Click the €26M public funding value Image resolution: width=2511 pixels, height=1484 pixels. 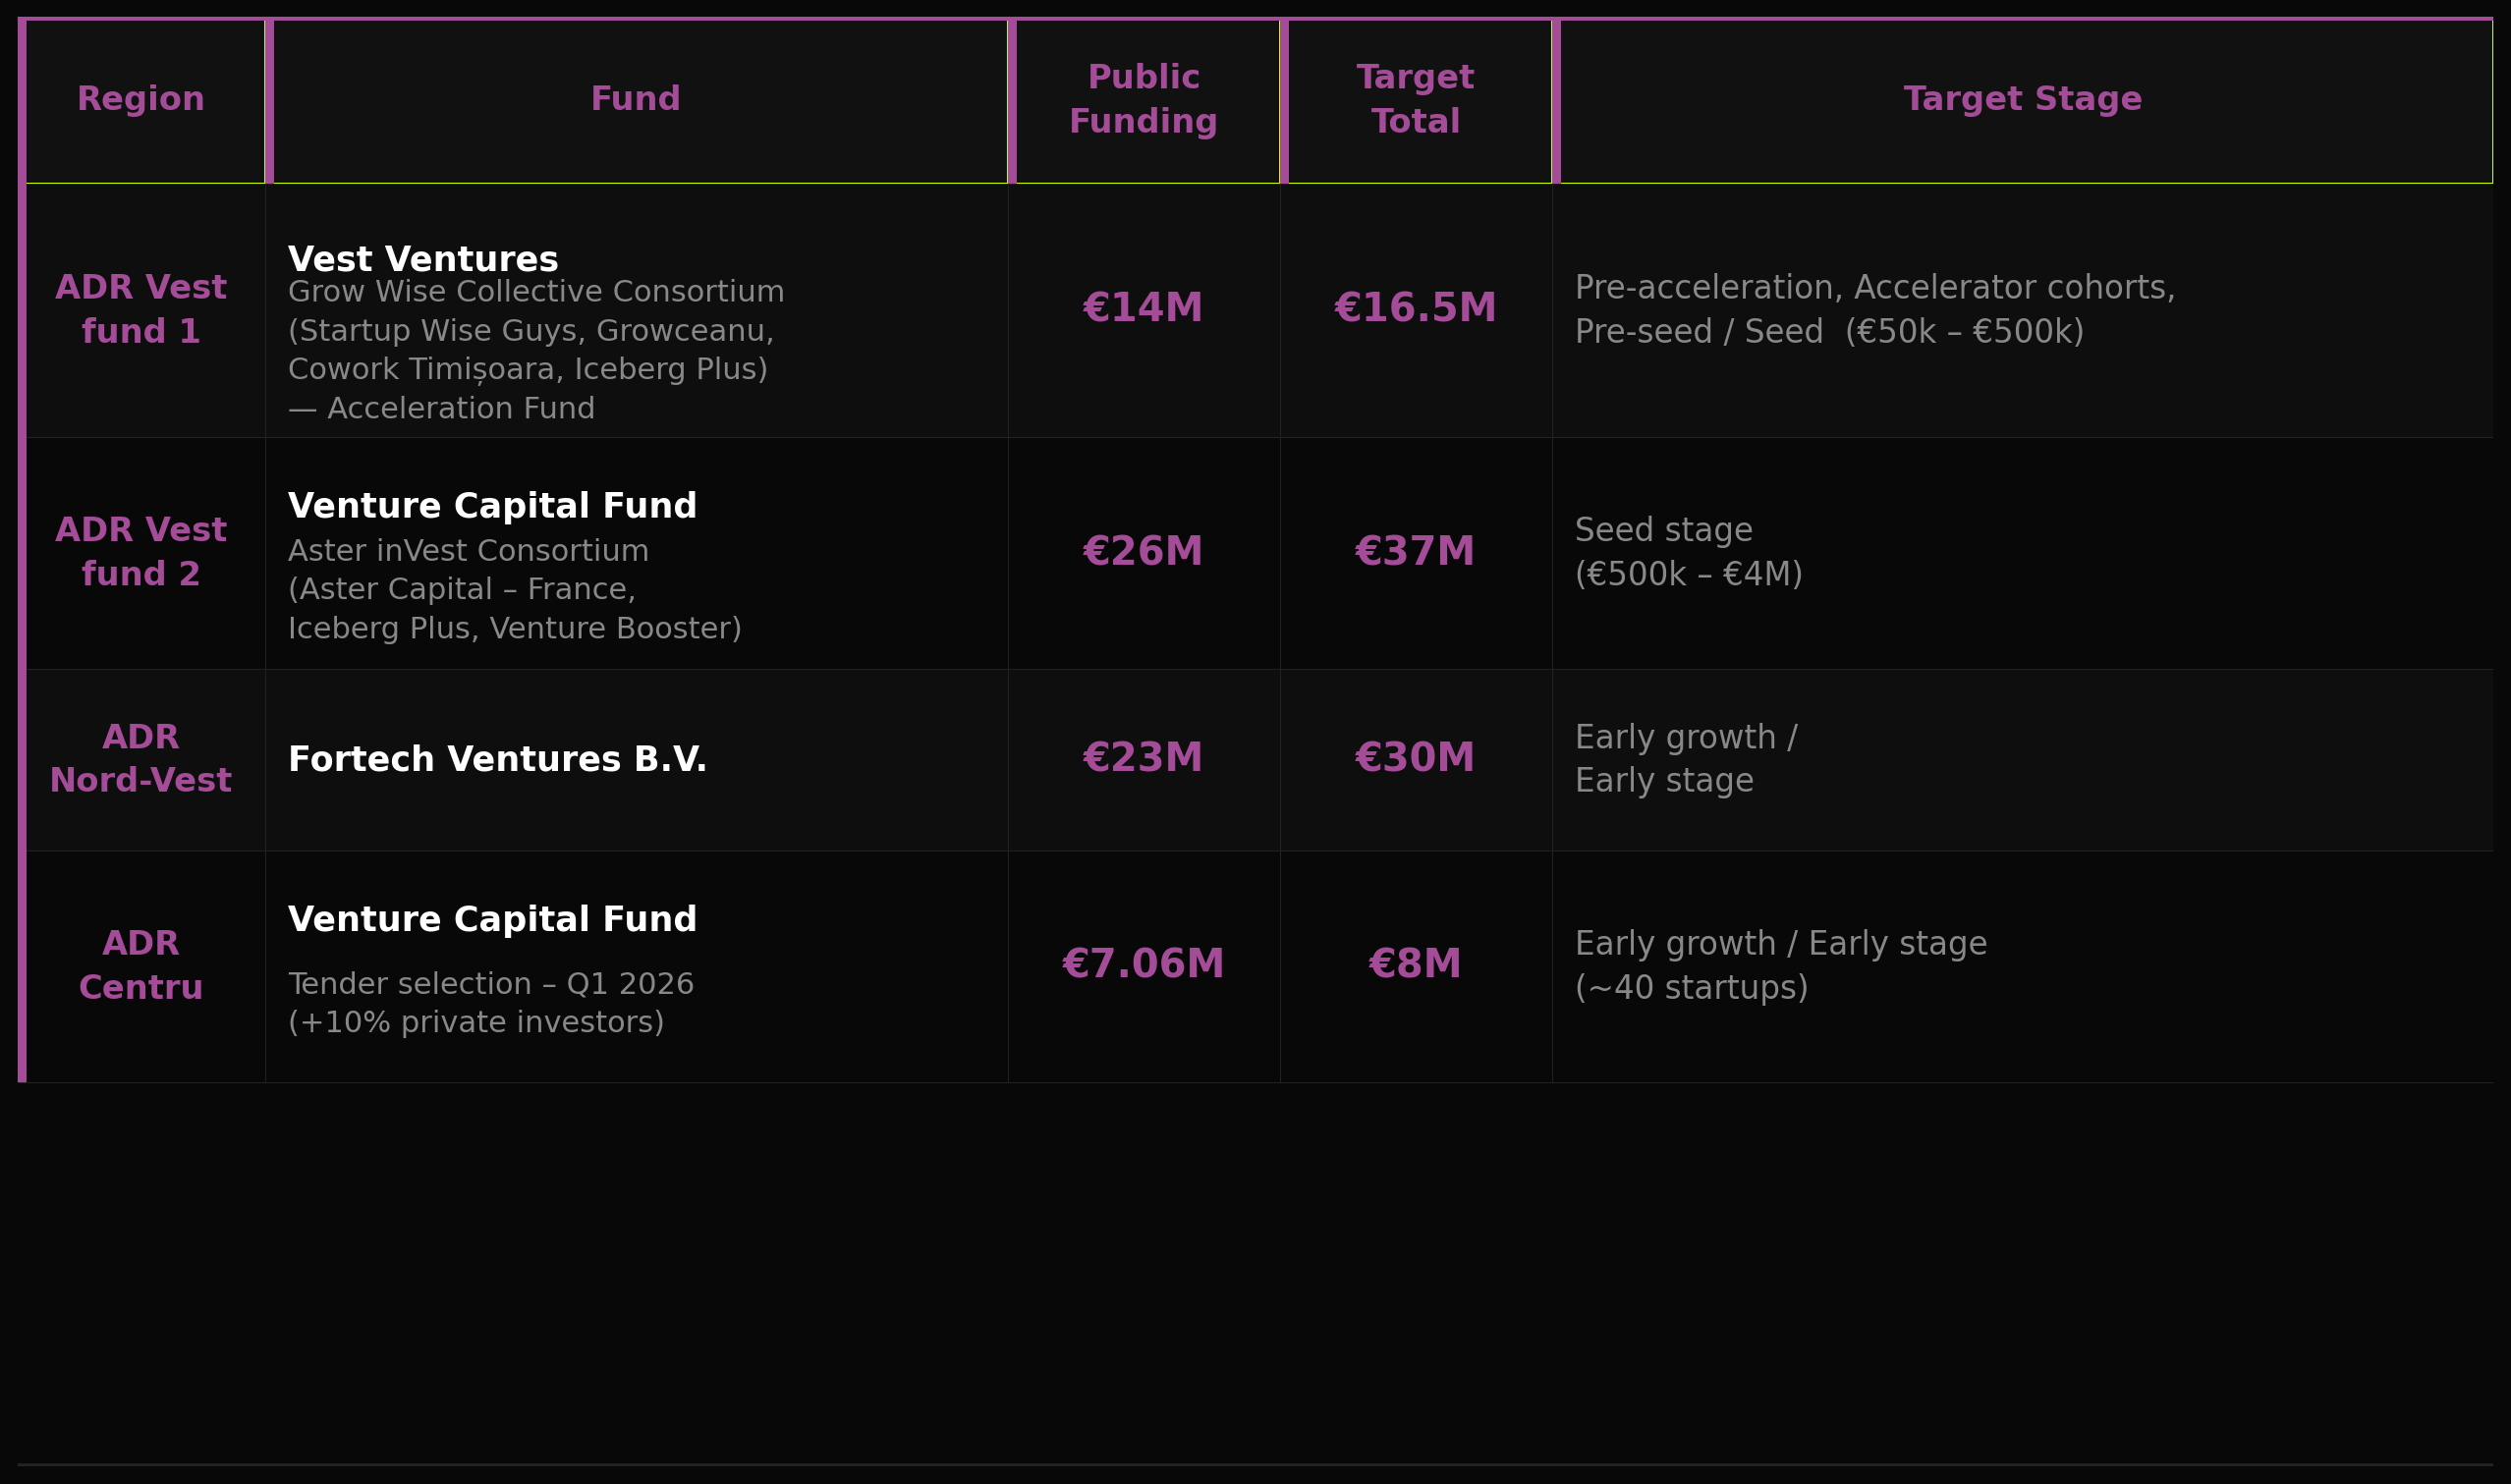(1143, 553)
